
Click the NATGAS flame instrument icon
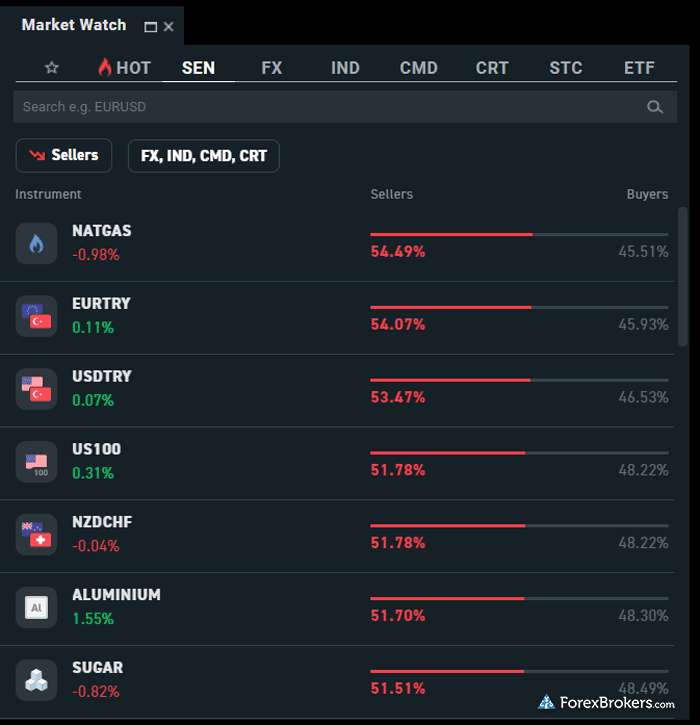[x=36, y=243]
